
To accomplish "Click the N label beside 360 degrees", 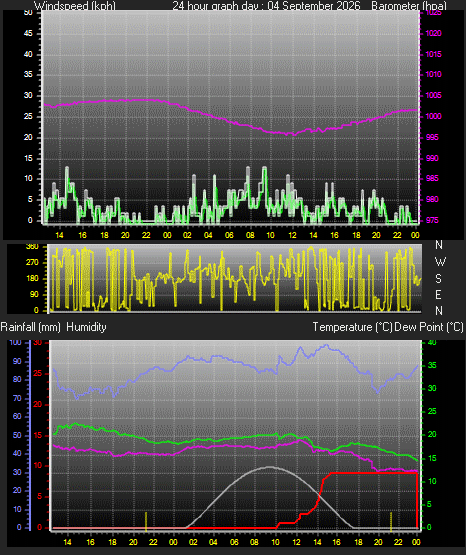I will [439, 245].
